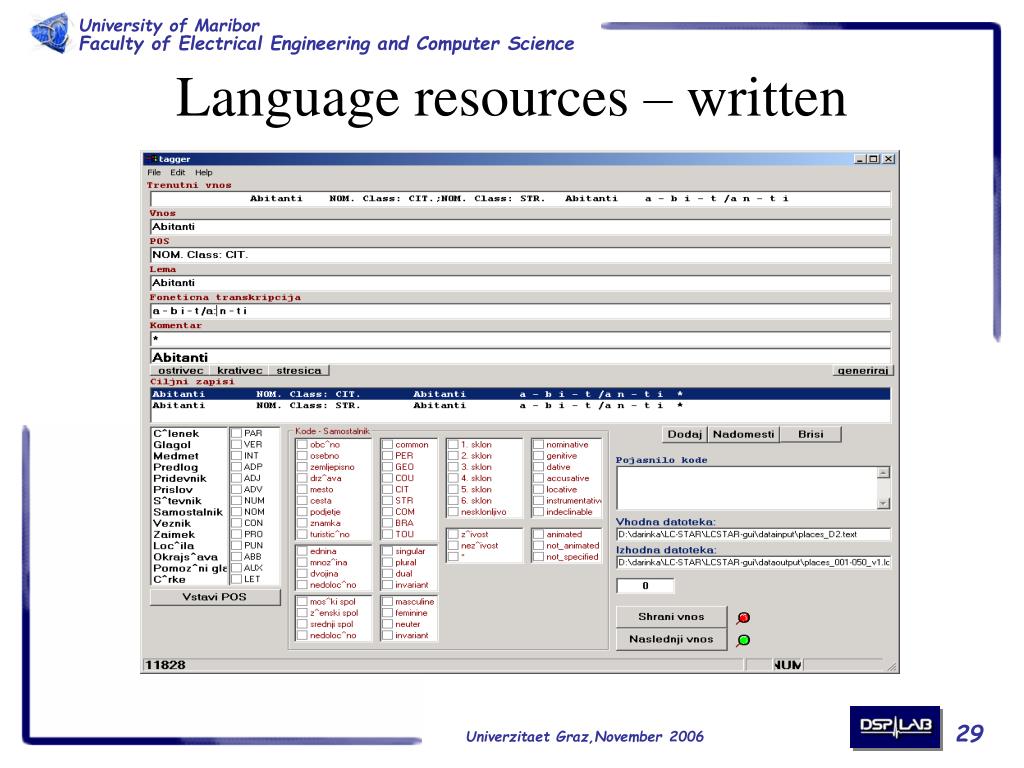Open the Help menu

pos(204,172)
